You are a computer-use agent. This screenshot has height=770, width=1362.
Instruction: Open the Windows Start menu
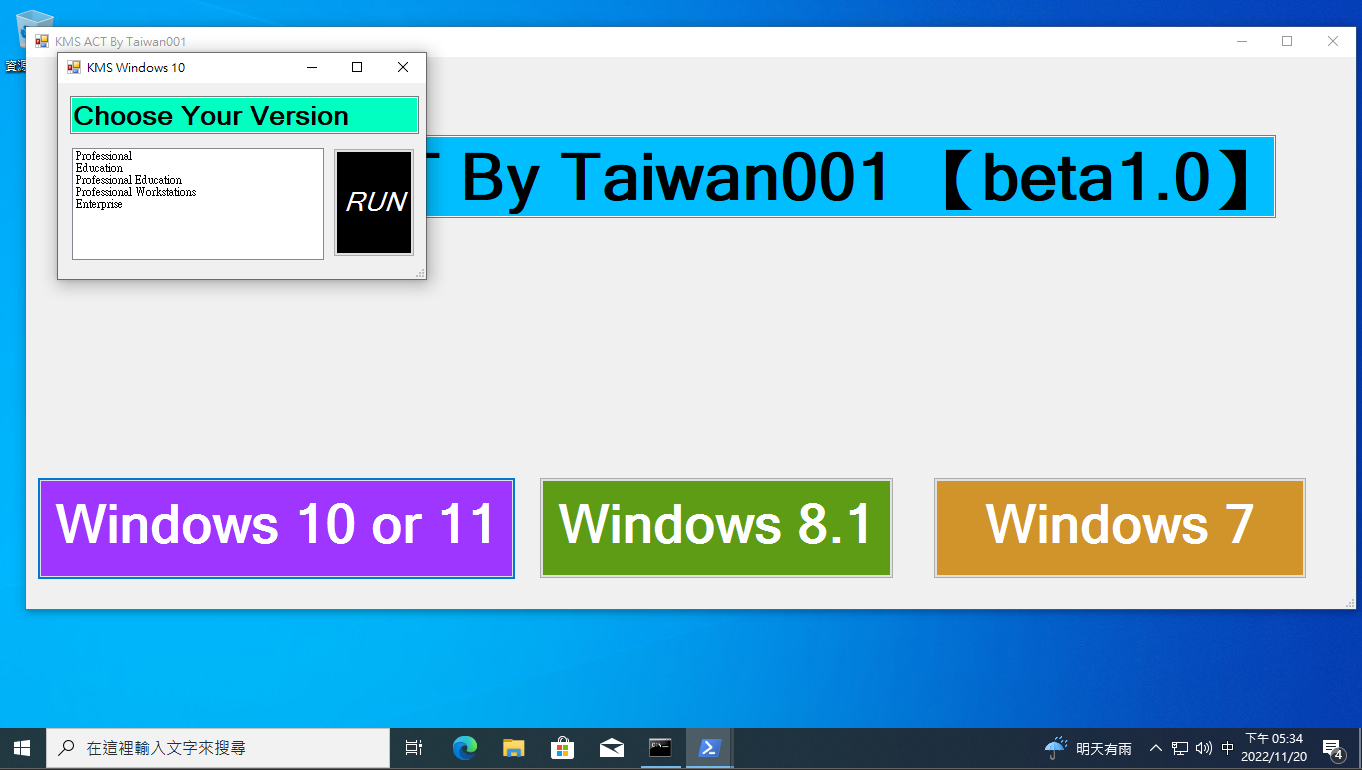22,748
